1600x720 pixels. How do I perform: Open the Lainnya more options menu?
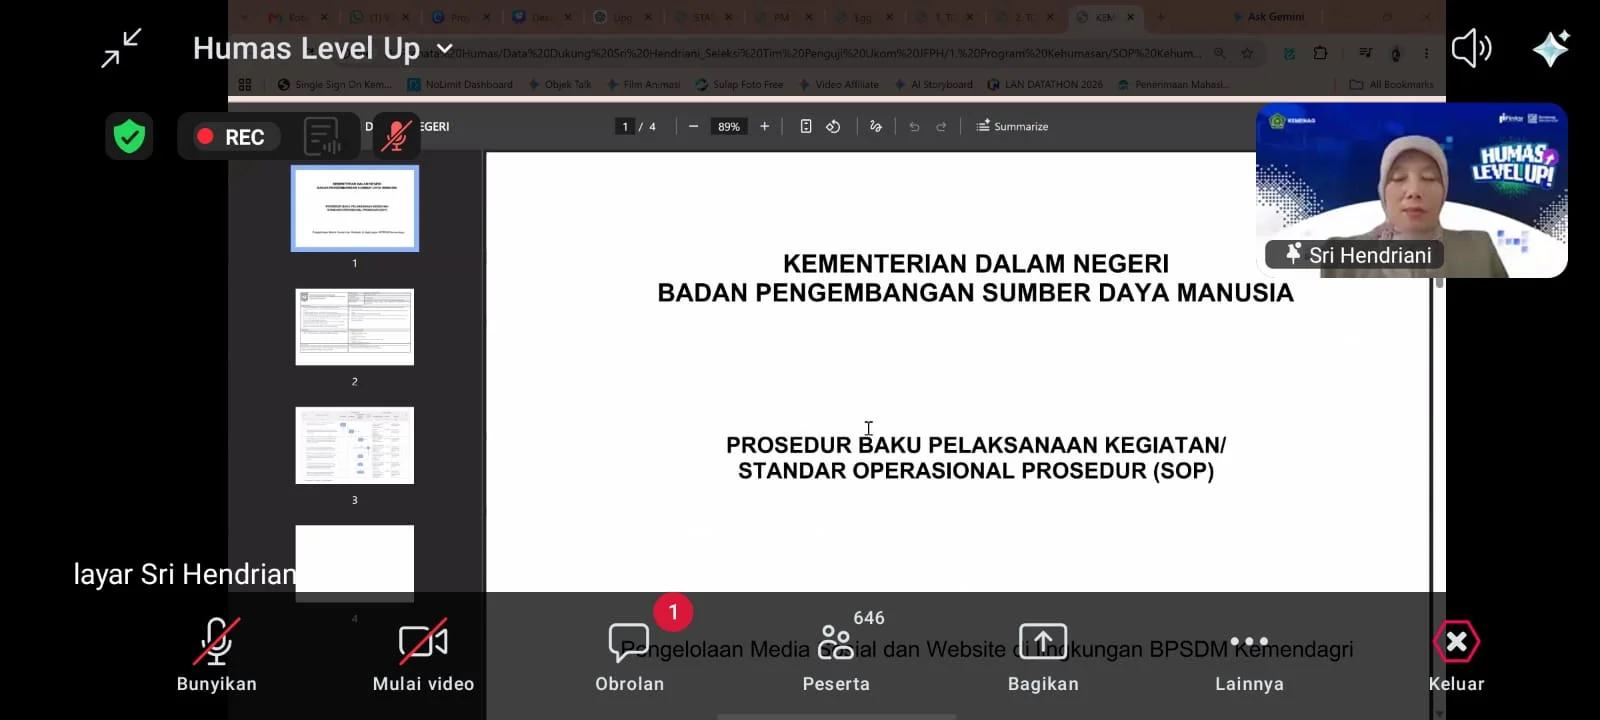point(1249,656)
